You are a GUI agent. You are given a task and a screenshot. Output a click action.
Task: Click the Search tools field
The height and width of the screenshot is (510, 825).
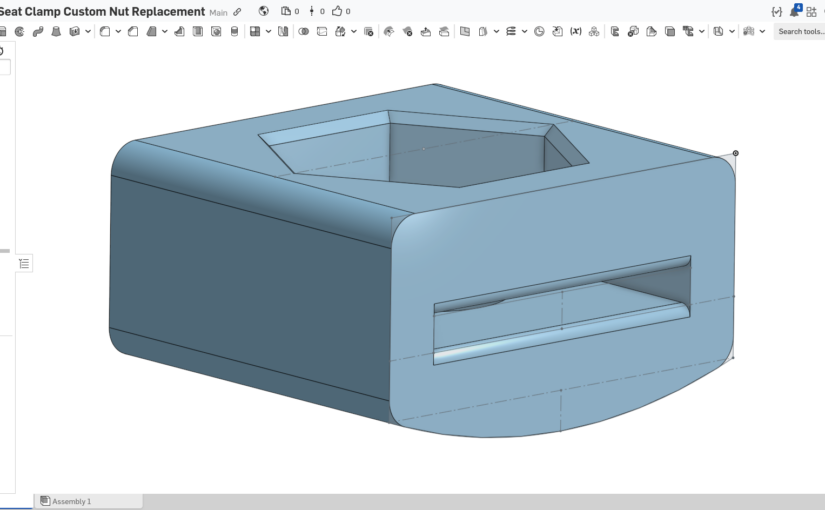(800, 32)
